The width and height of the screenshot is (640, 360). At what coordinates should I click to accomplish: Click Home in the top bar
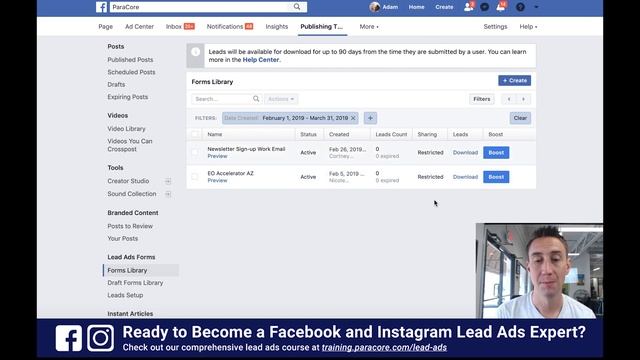416,7
